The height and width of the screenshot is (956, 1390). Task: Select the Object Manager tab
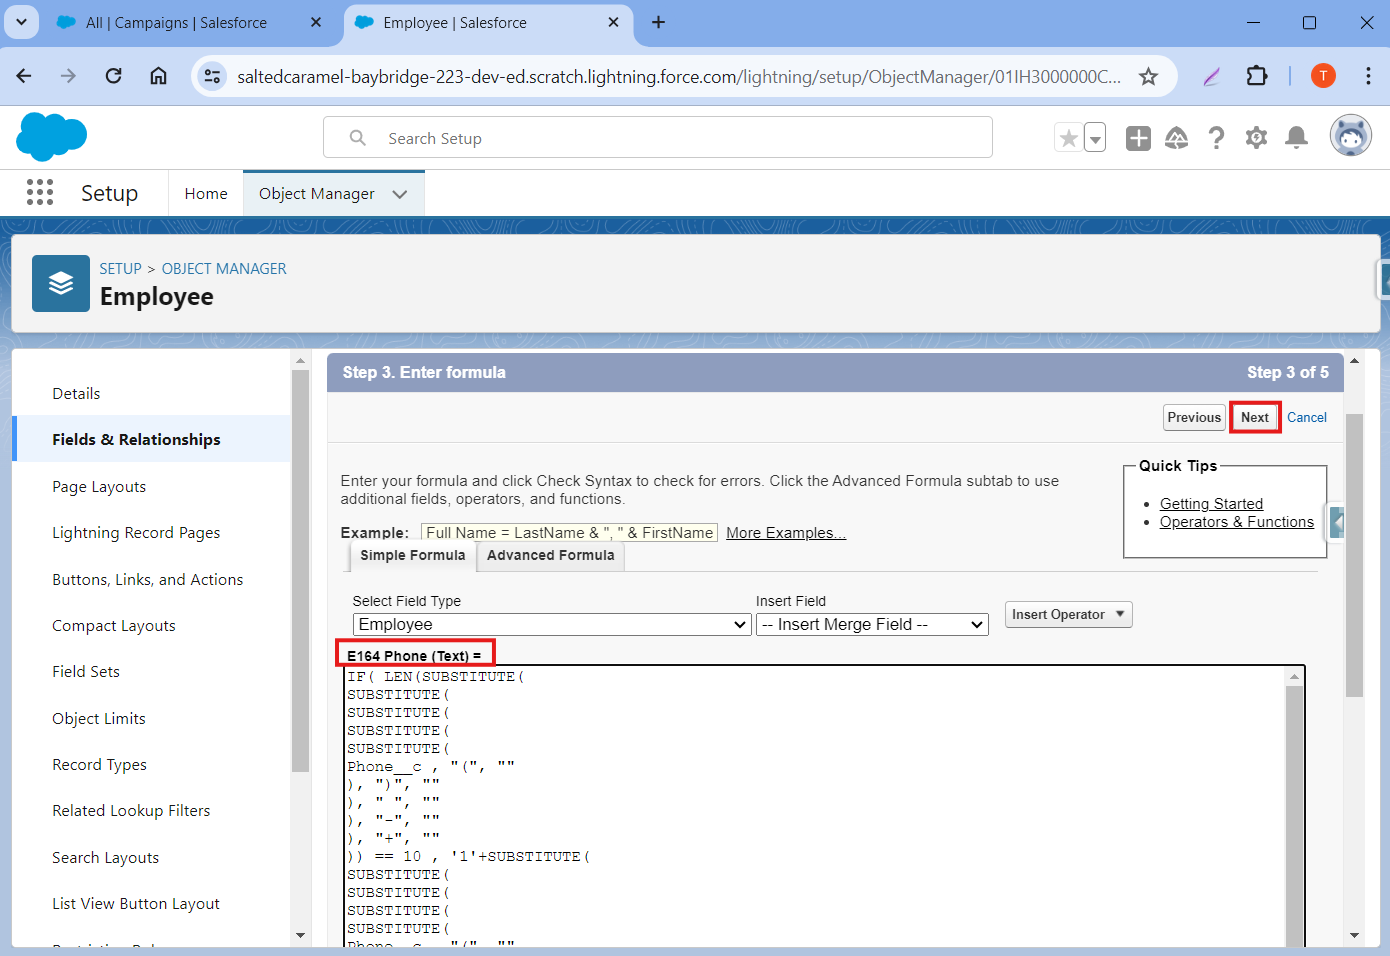(317, 194)
